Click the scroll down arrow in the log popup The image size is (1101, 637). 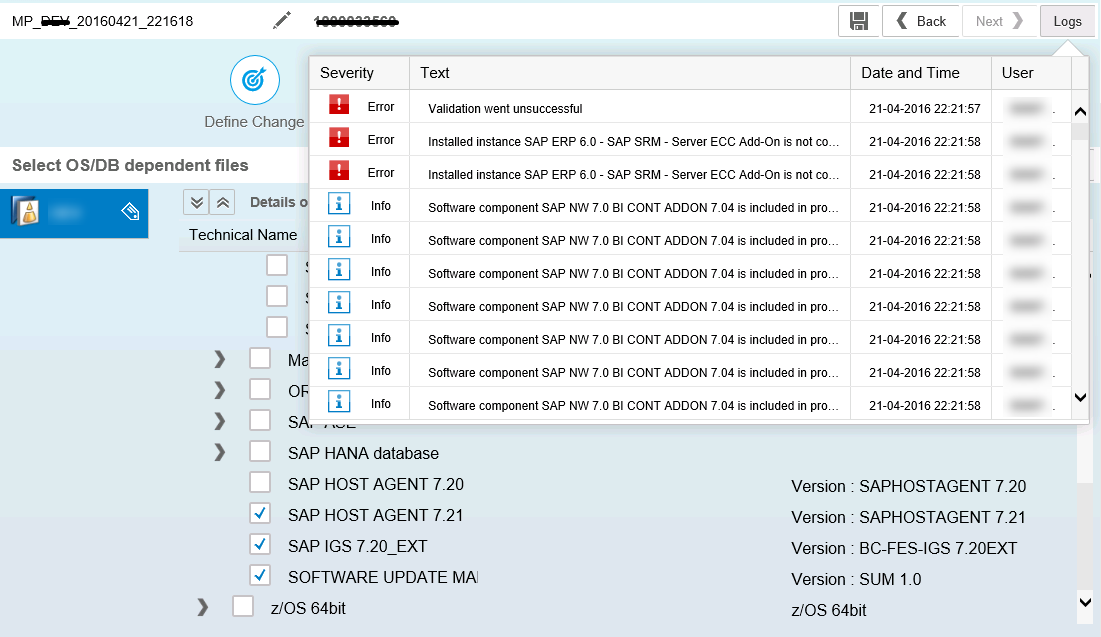1081,398
